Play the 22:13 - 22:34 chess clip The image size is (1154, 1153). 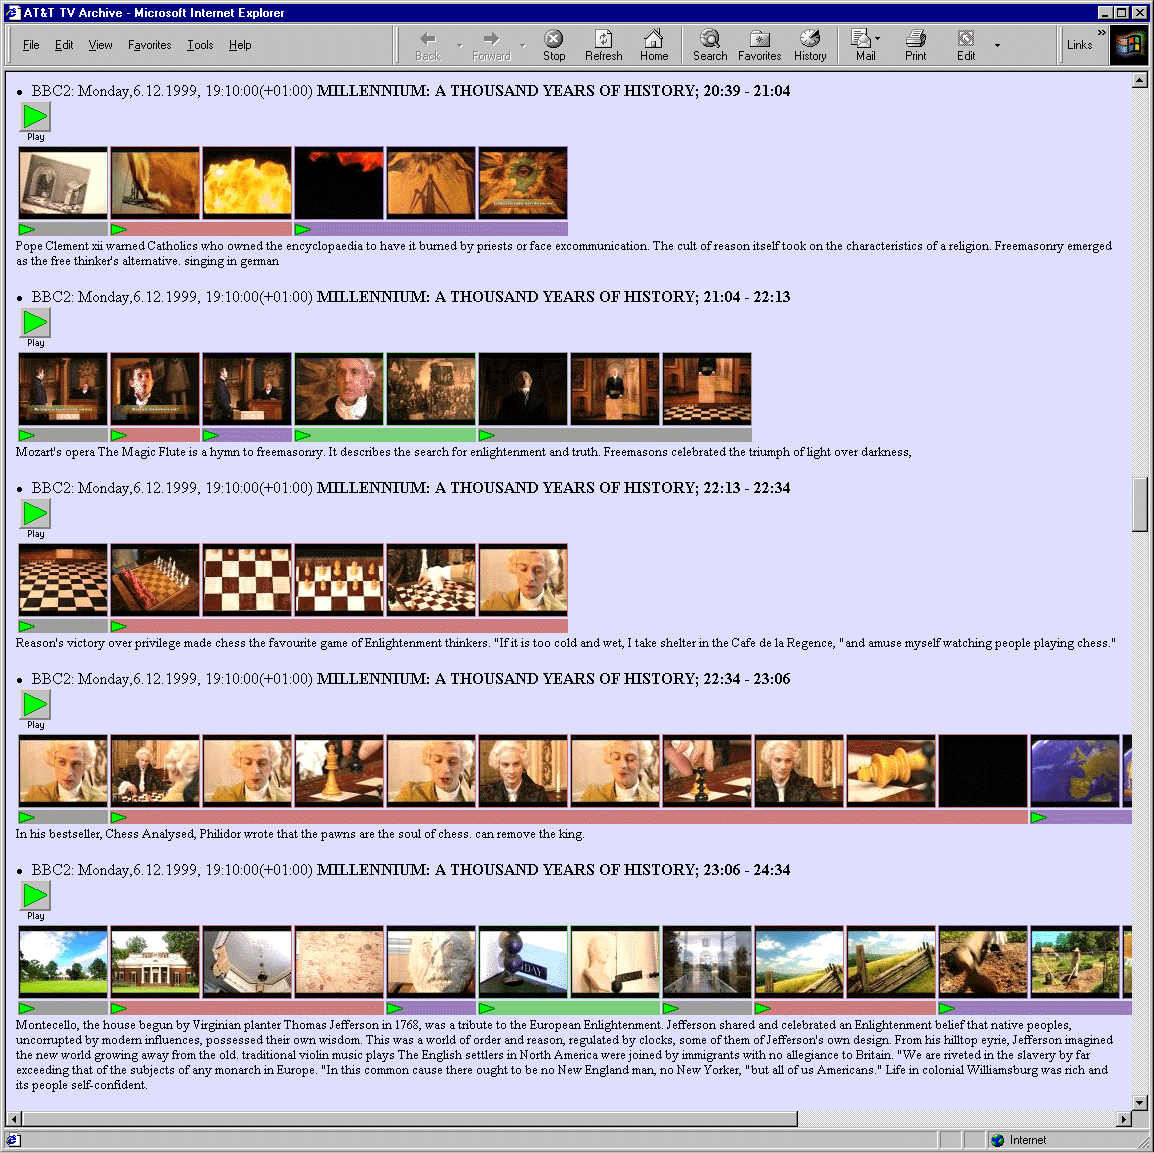[35, 514]
